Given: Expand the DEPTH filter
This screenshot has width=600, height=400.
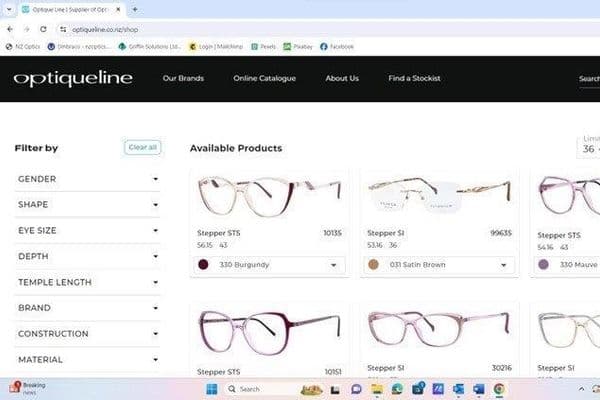Looking at the screenshot, I should pos(87,256).
